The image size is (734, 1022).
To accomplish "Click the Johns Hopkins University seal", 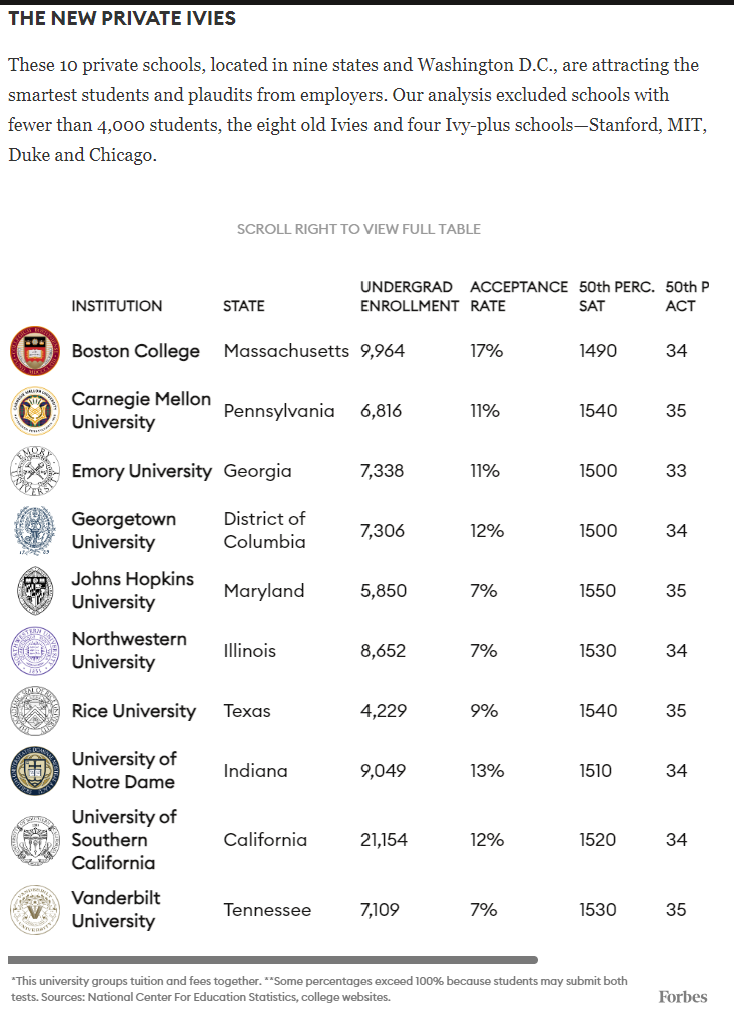I will click(x=35, y=591).
